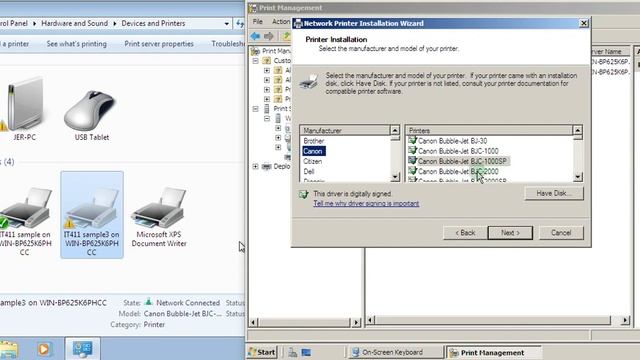
Task: Close the Network Printer Installation Wizard
Action: [584, 23]
